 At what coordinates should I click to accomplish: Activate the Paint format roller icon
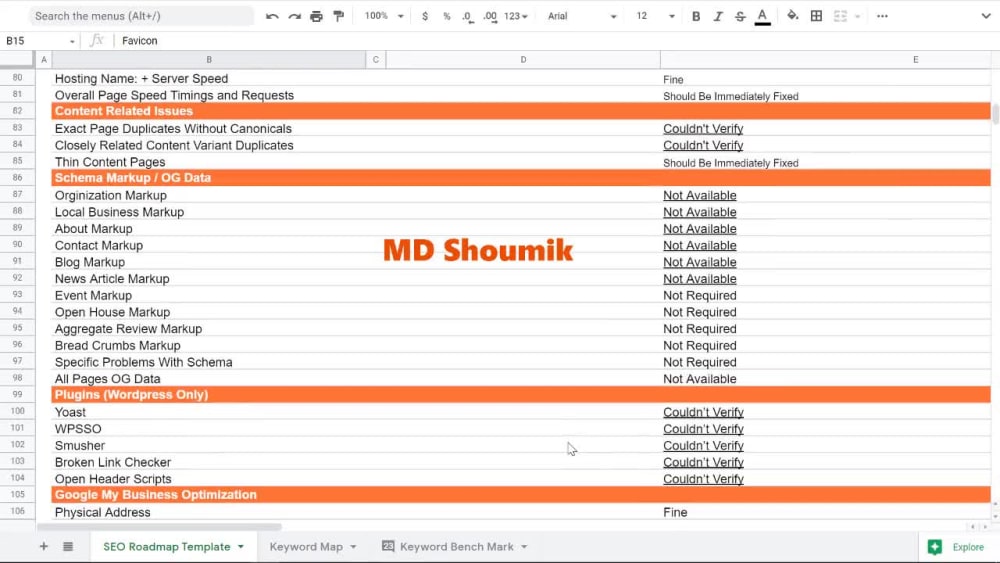tap(339, 16)
